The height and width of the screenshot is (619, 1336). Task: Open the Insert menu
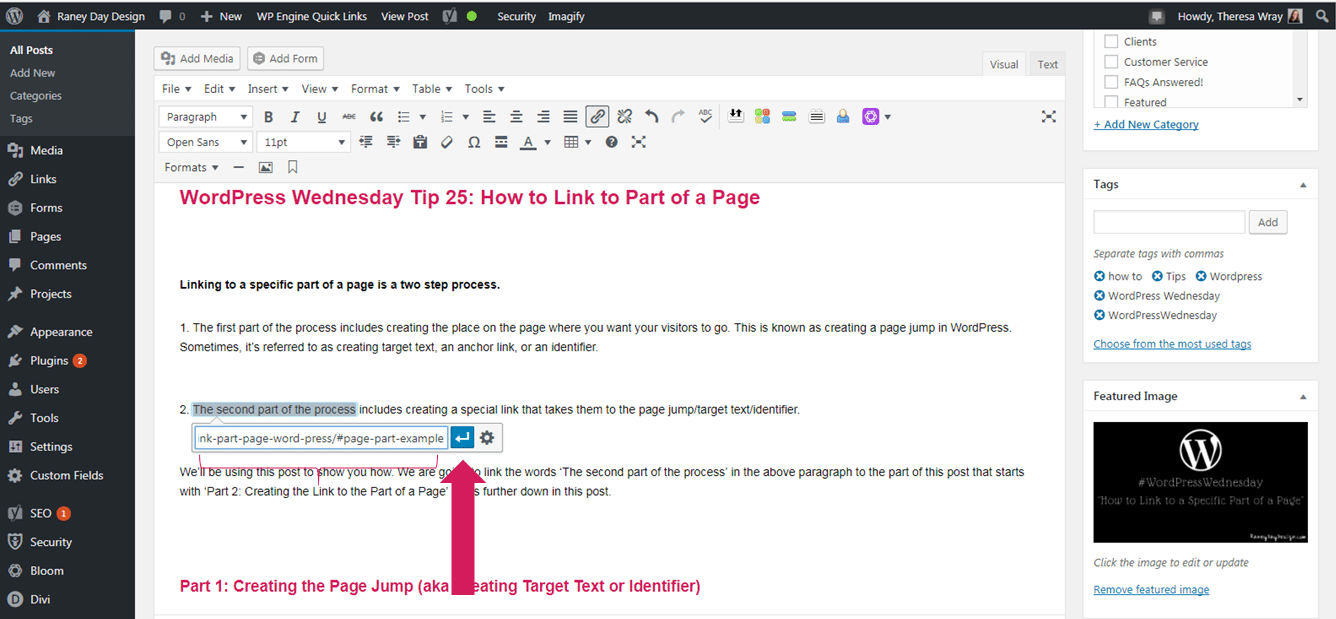tap(268, 89)
